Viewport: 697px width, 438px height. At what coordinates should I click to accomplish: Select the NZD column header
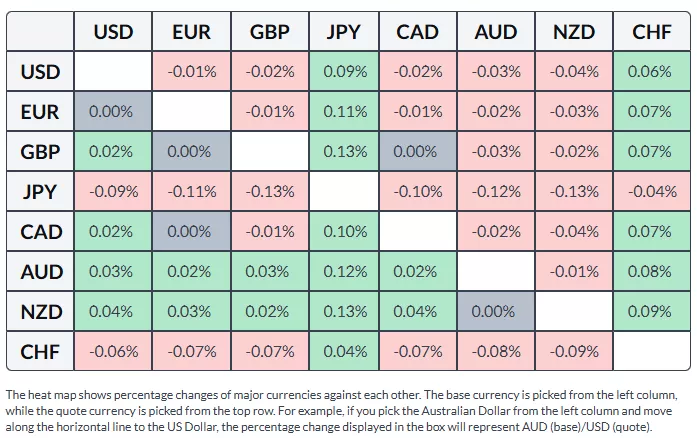click(x=574, y=32)
